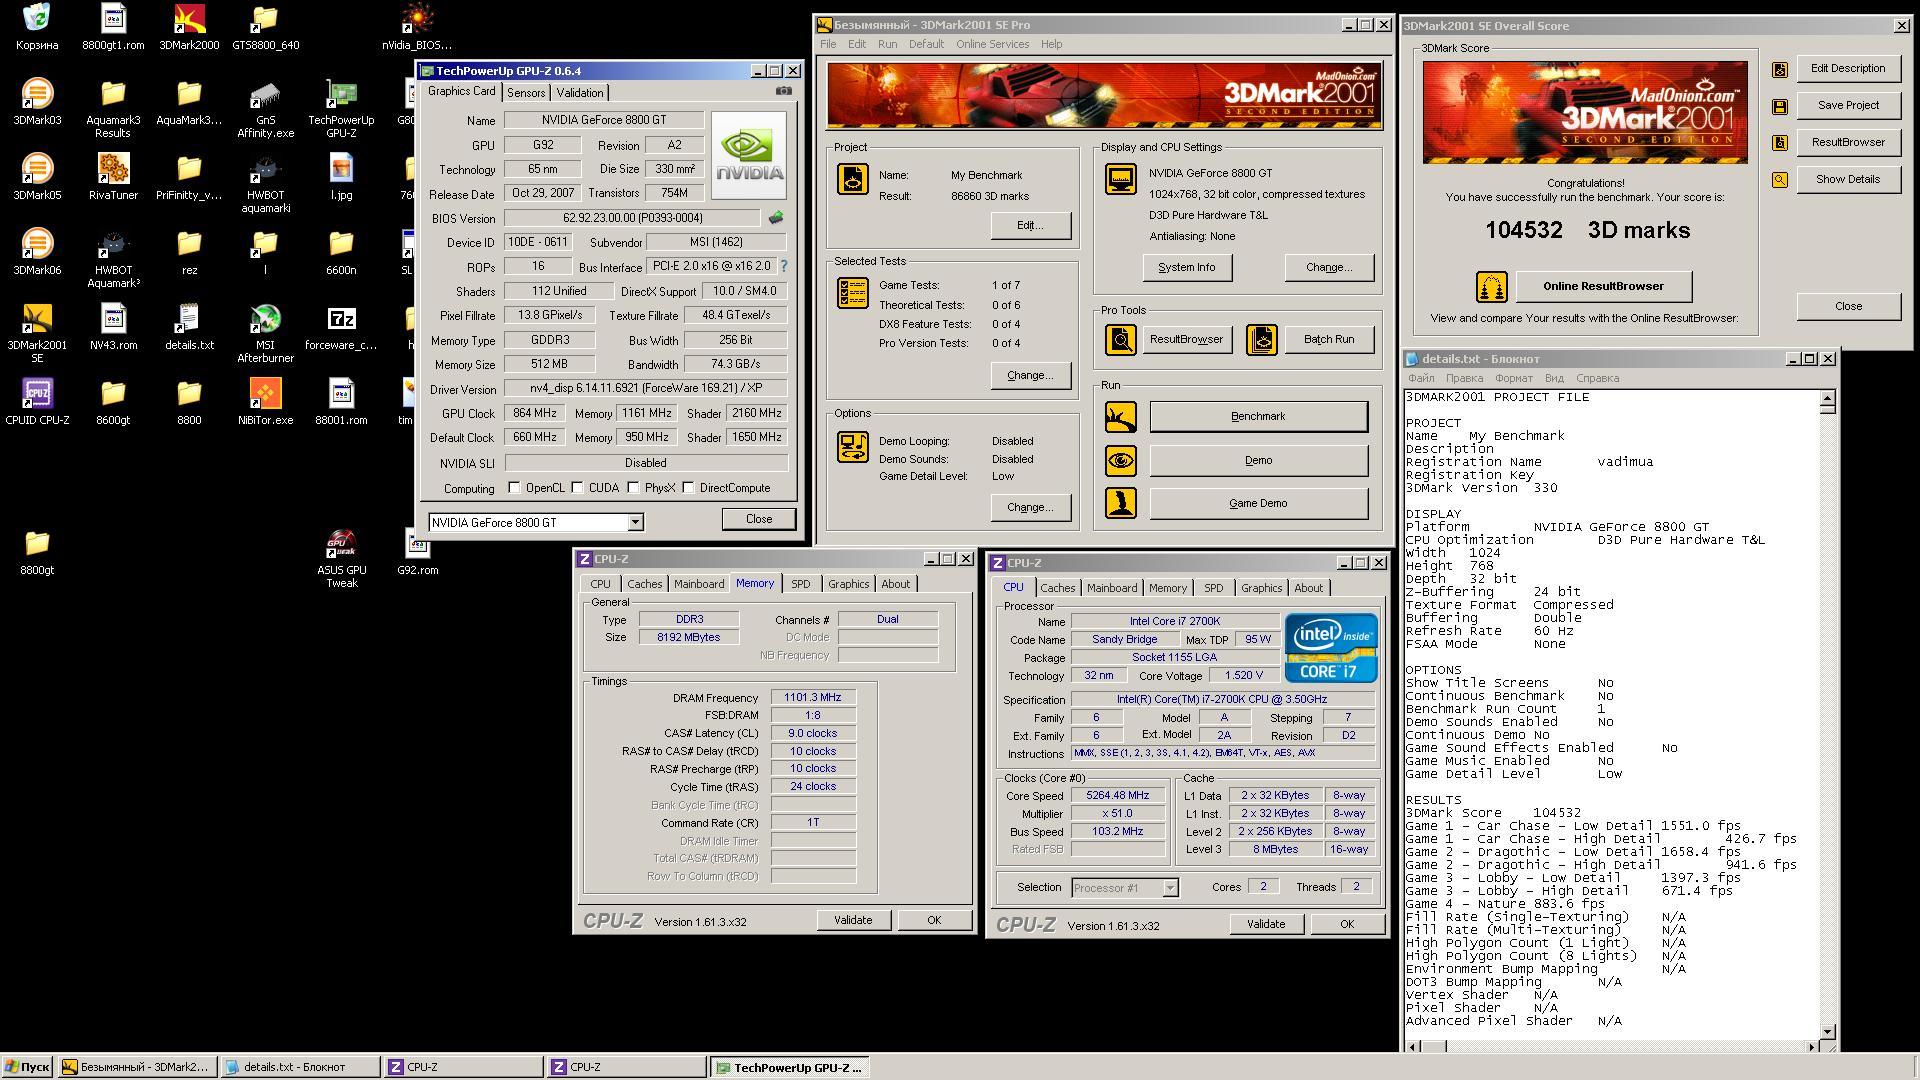Open the SPD tab in memory CPU-Z window

pyautogui.click(x=800, y=584)
